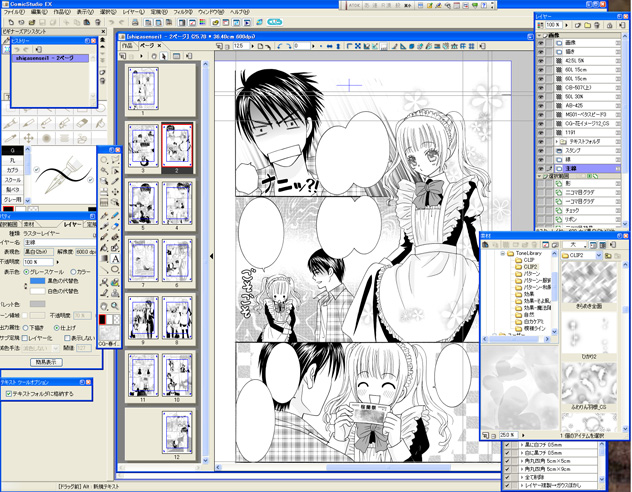Viewport: 632px width, 492px height.
Task: Open CLIP2 folder dropdown in materials panel
Action: 599,255
